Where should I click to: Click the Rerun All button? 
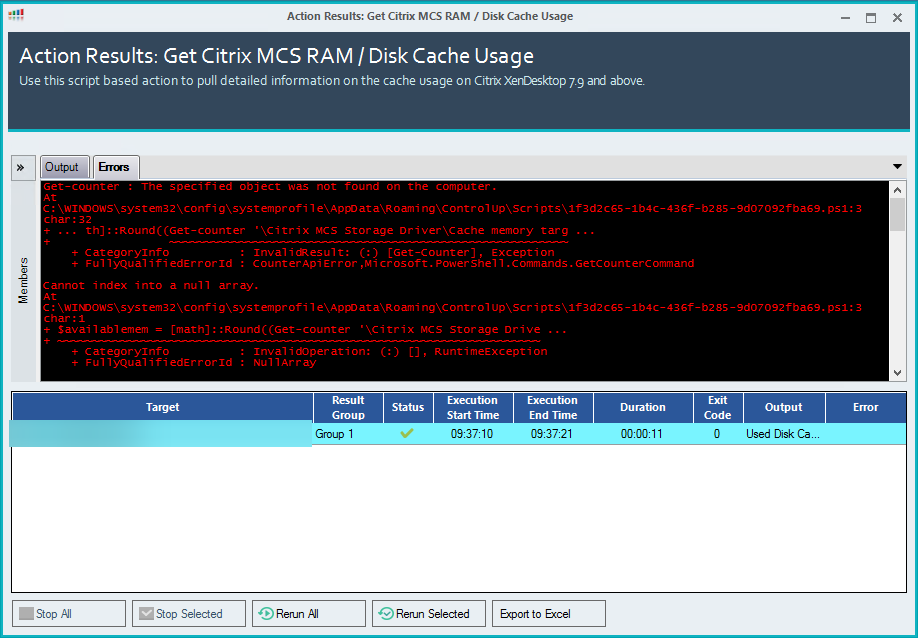(309, 613)
